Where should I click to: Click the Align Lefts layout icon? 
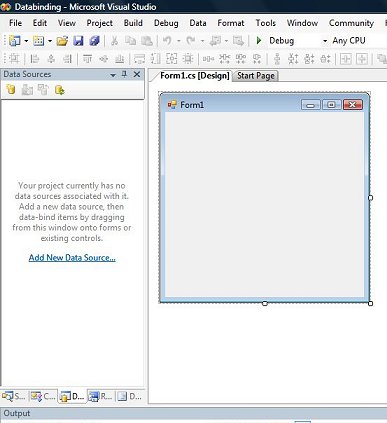(34, 59)
